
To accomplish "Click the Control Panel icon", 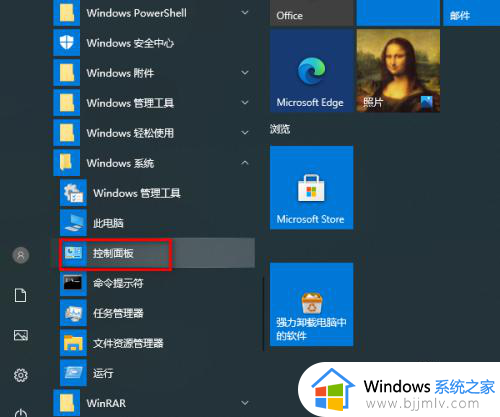I will 73,253.
